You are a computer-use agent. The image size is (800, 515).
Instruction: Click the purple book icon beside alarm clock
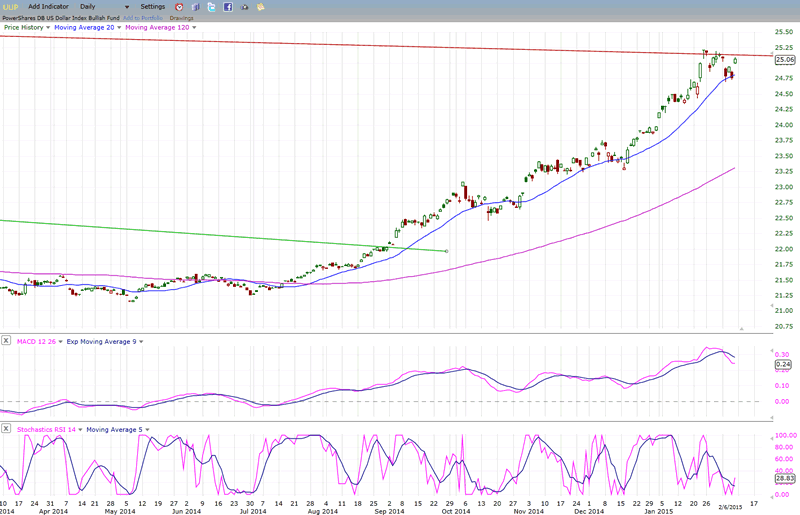coord(195,7)
